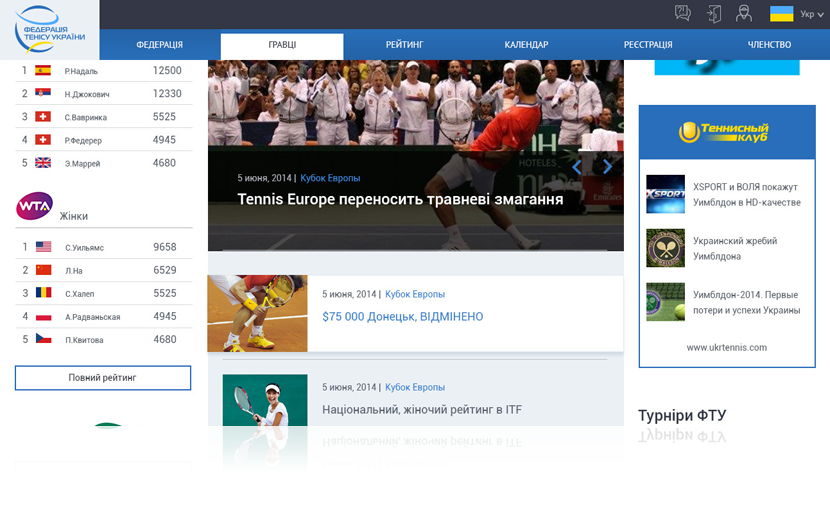The height and width of the screenshot is (524, 830).
Task: Show previous slide with left arrow
Action: (577, 167)
